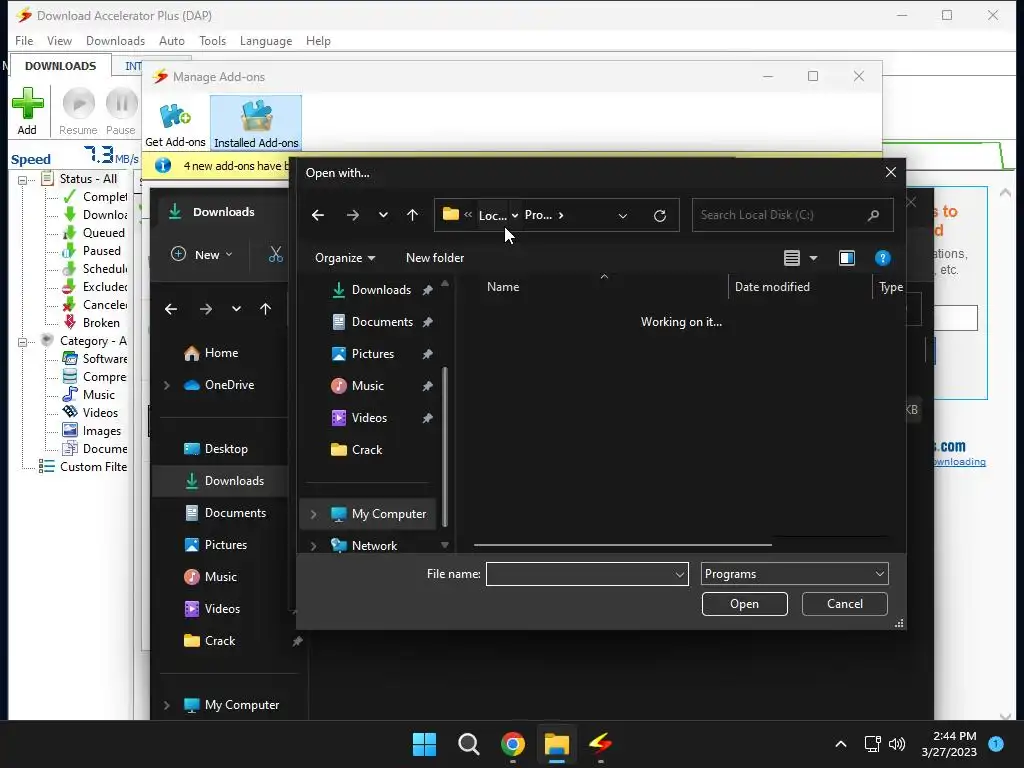Viewport: 1024px width, 768px height.
Task: Select Videos in dialog sidebar
Action: point(369,418)
